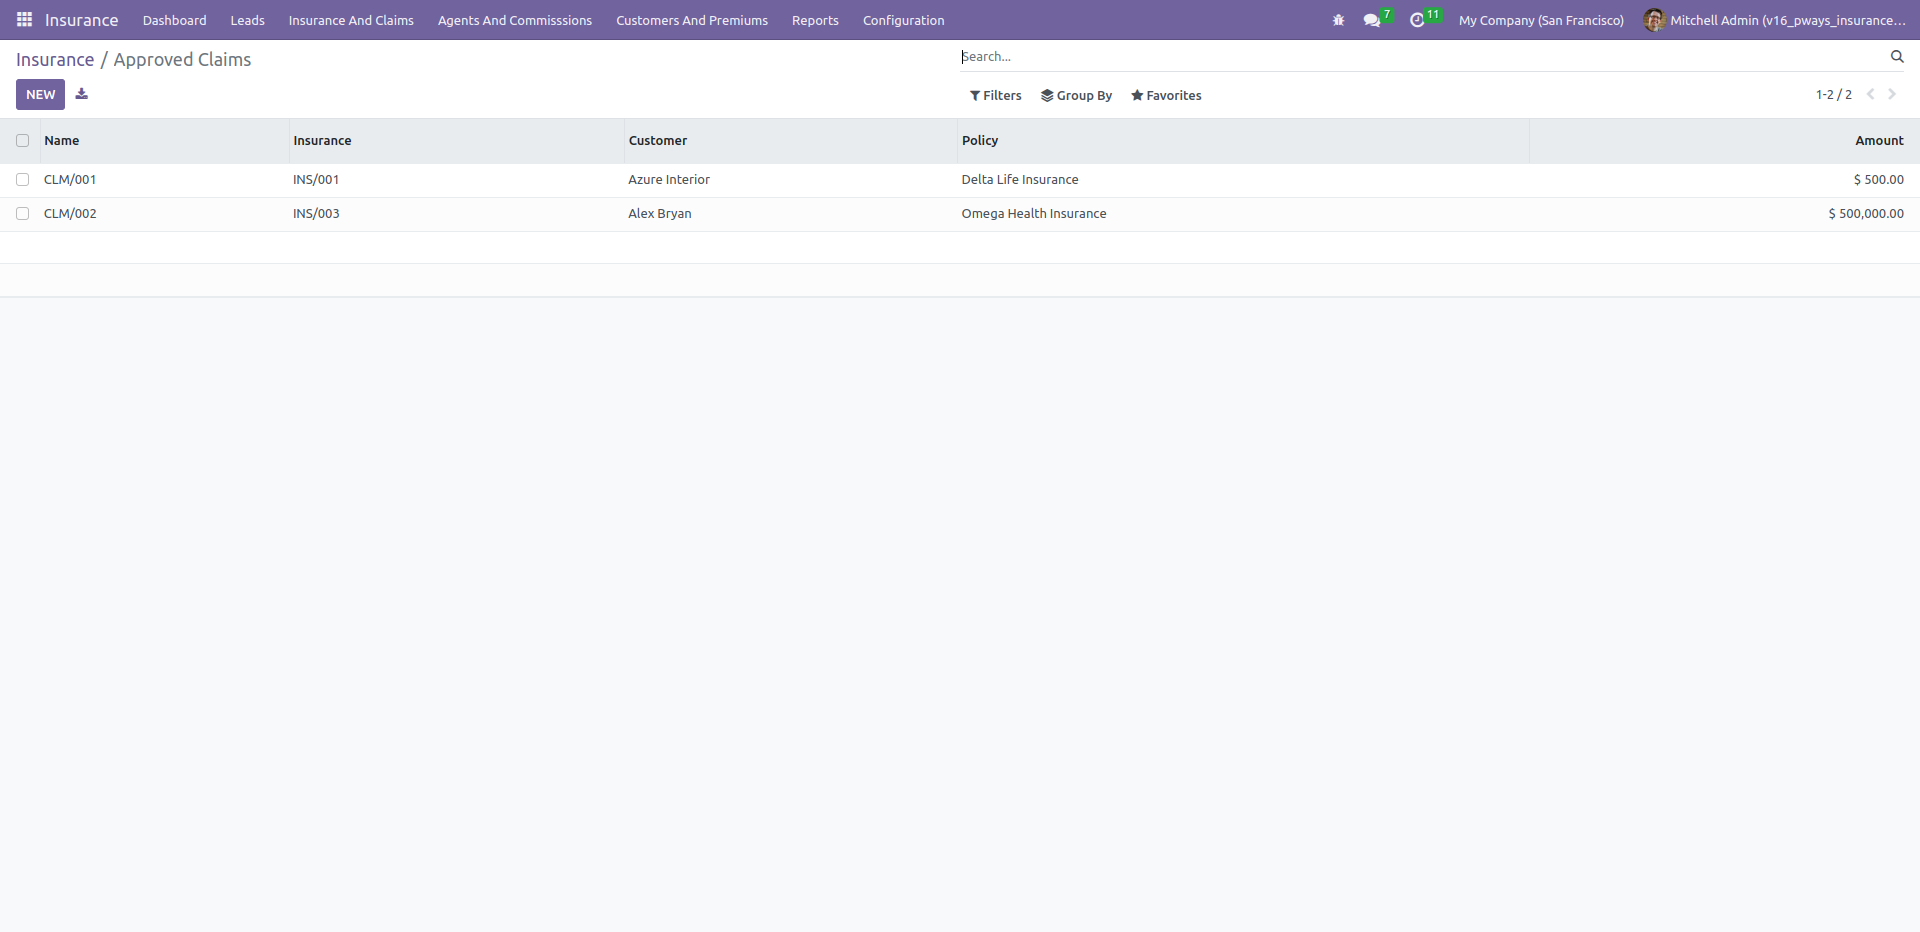
Task: Tick the CLM/001 row checkbox
Action: click(23, 180)
